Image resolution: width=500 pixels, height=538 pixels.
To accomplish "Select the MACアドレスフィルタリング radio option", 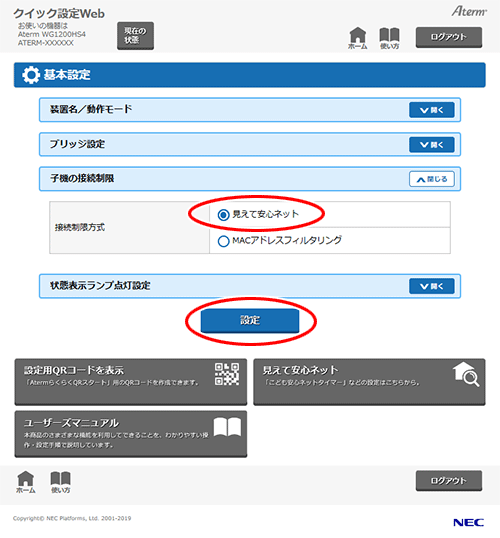I will tap(223, 241).
